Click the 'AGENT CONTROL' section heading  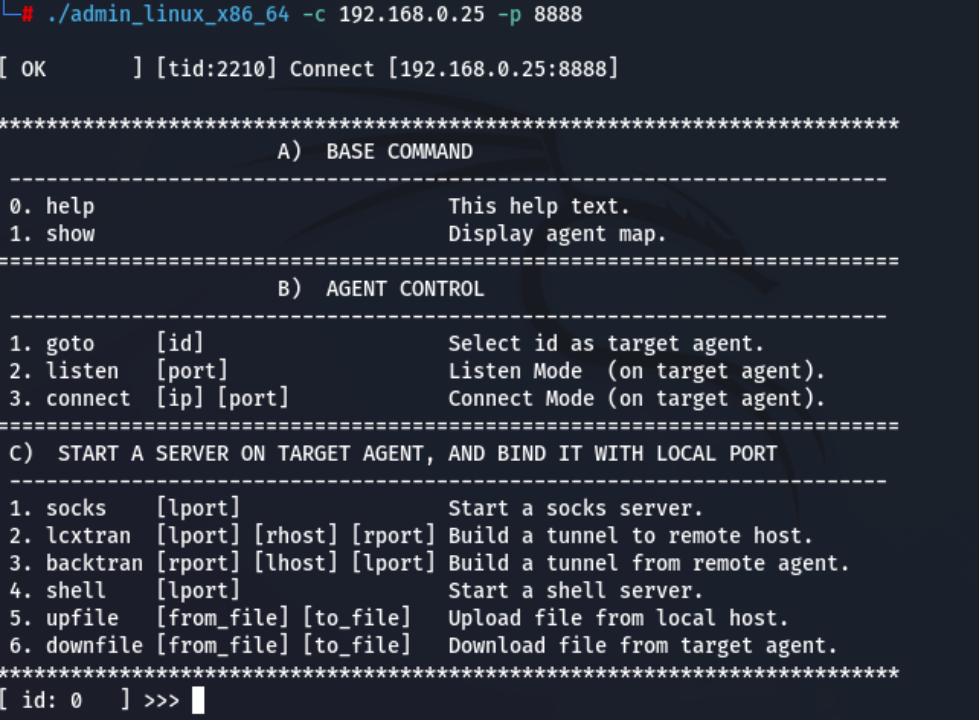pos(405,289)
